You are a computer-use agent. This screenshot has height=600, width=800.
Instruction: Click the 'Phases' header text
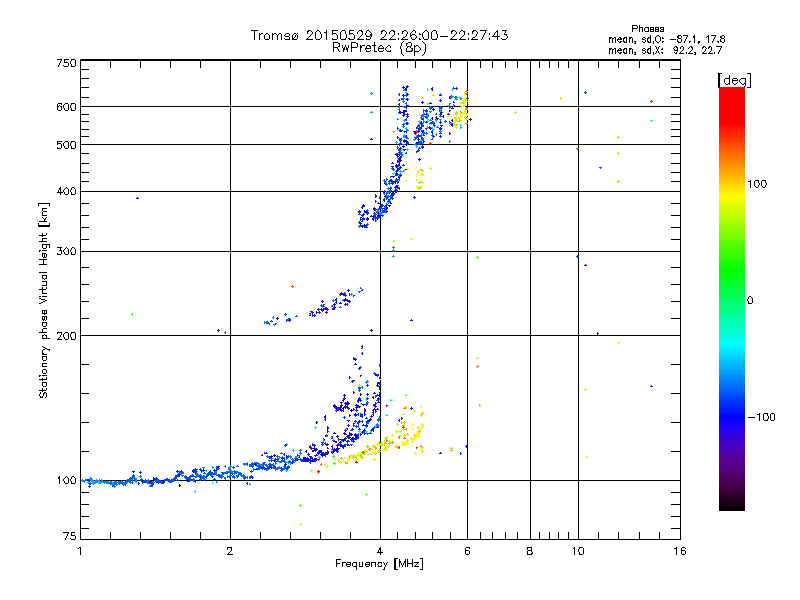647,29
